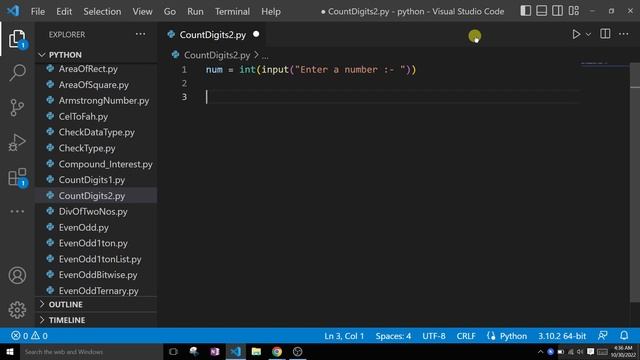Open run options dropdown arrow

click(588, 35)
